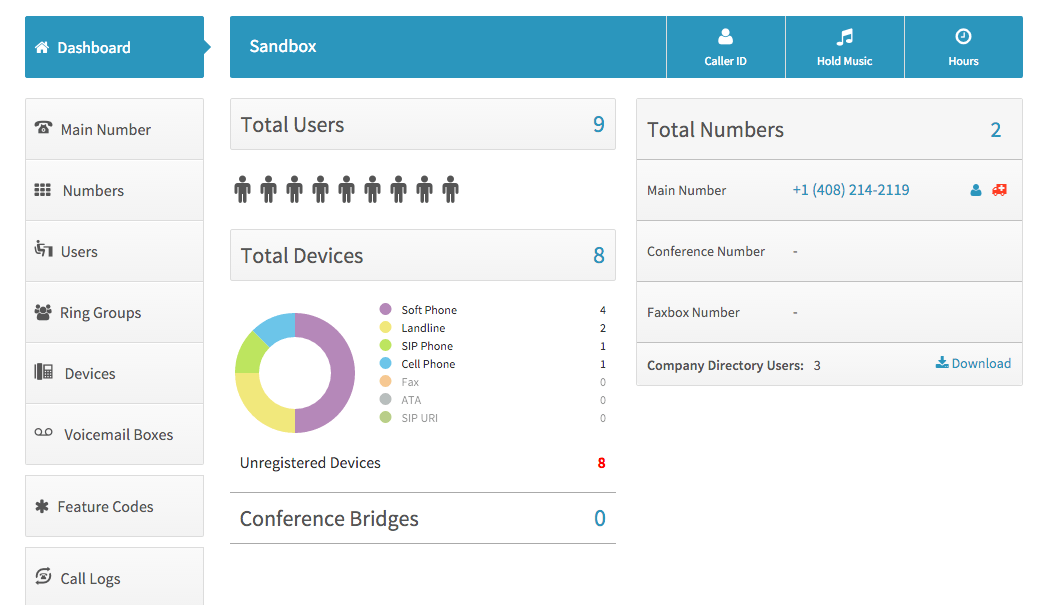Click the red fax icon for Main Number
The height and width of the screenshot is (605, 1048).
point(1000,190)
